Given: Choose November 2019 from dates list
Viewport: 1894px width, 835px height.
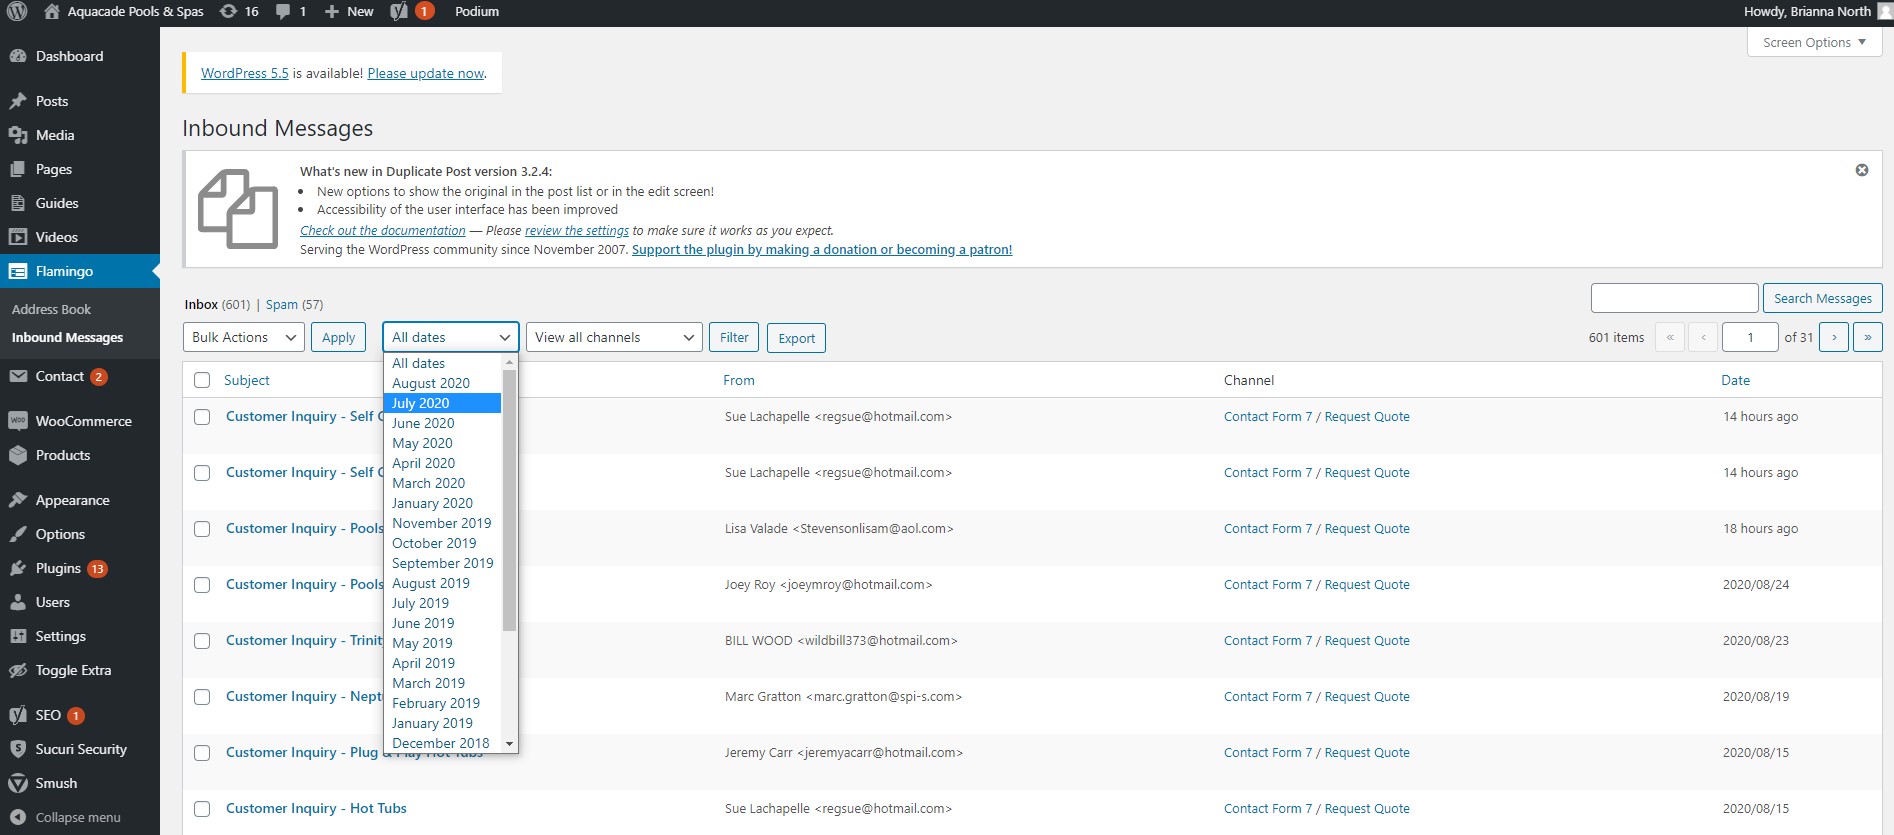Looking at the screenshot, I should pyautogui.click(x=442, y=523).
